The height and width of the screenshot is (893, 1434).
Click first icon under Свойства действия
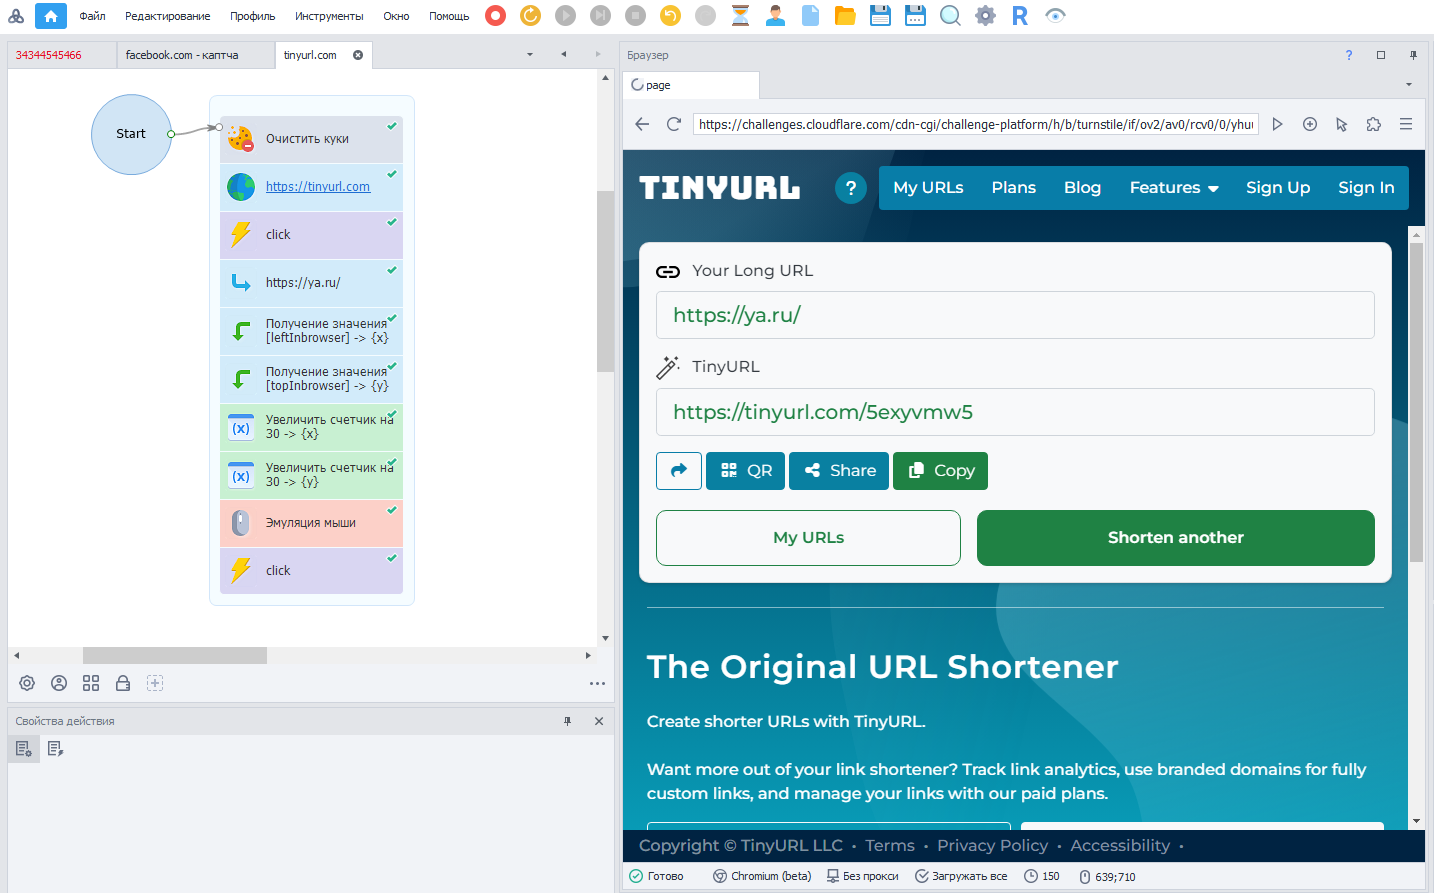pyautogui.click(x=24, y=749)
